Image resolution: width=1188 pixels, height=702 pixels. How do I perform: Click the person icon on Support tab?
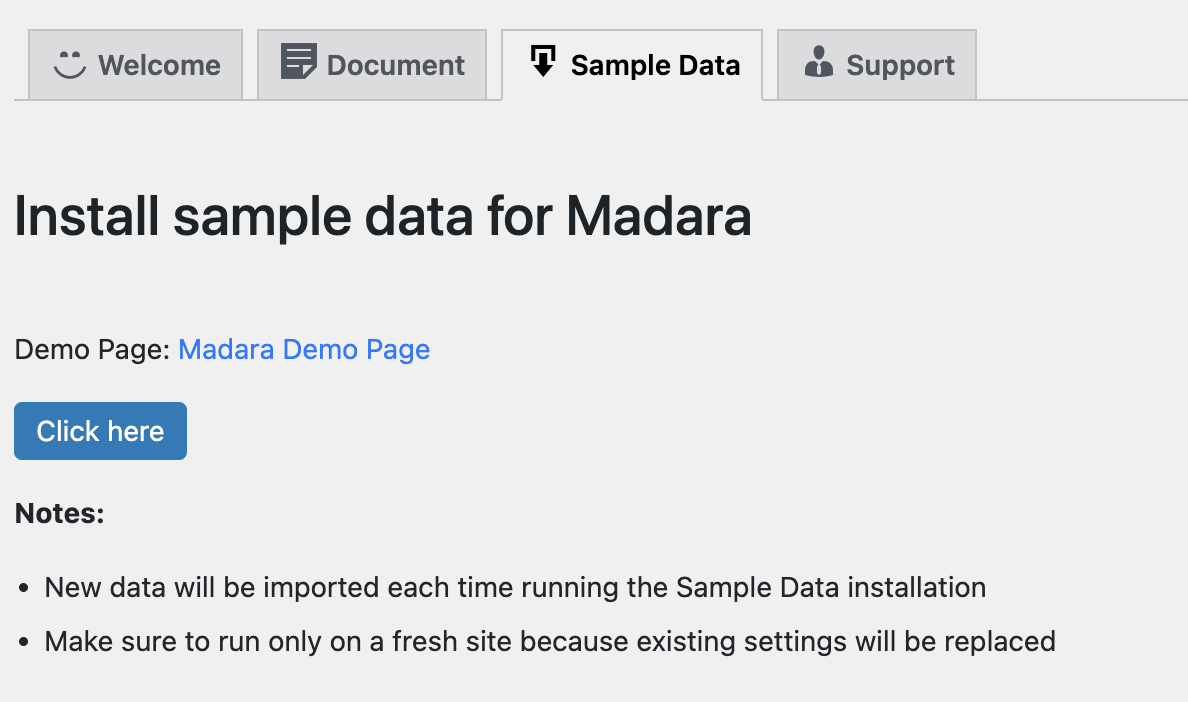818,63
